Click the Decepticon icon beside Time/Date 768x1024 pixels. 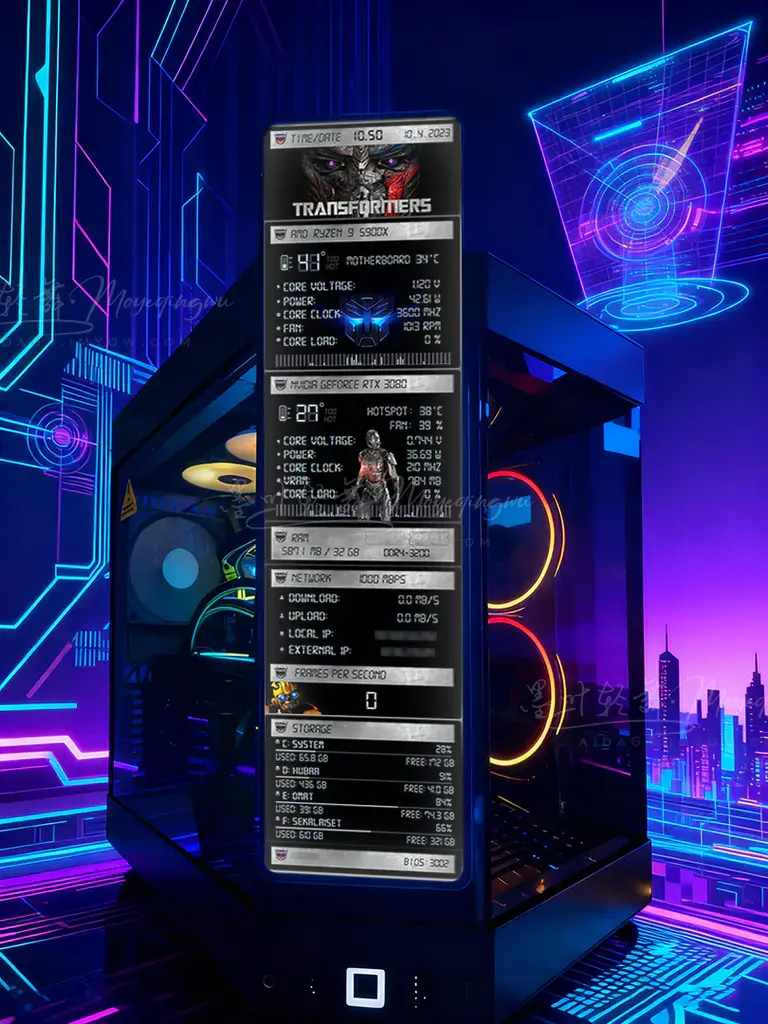(x=279, y=138)
